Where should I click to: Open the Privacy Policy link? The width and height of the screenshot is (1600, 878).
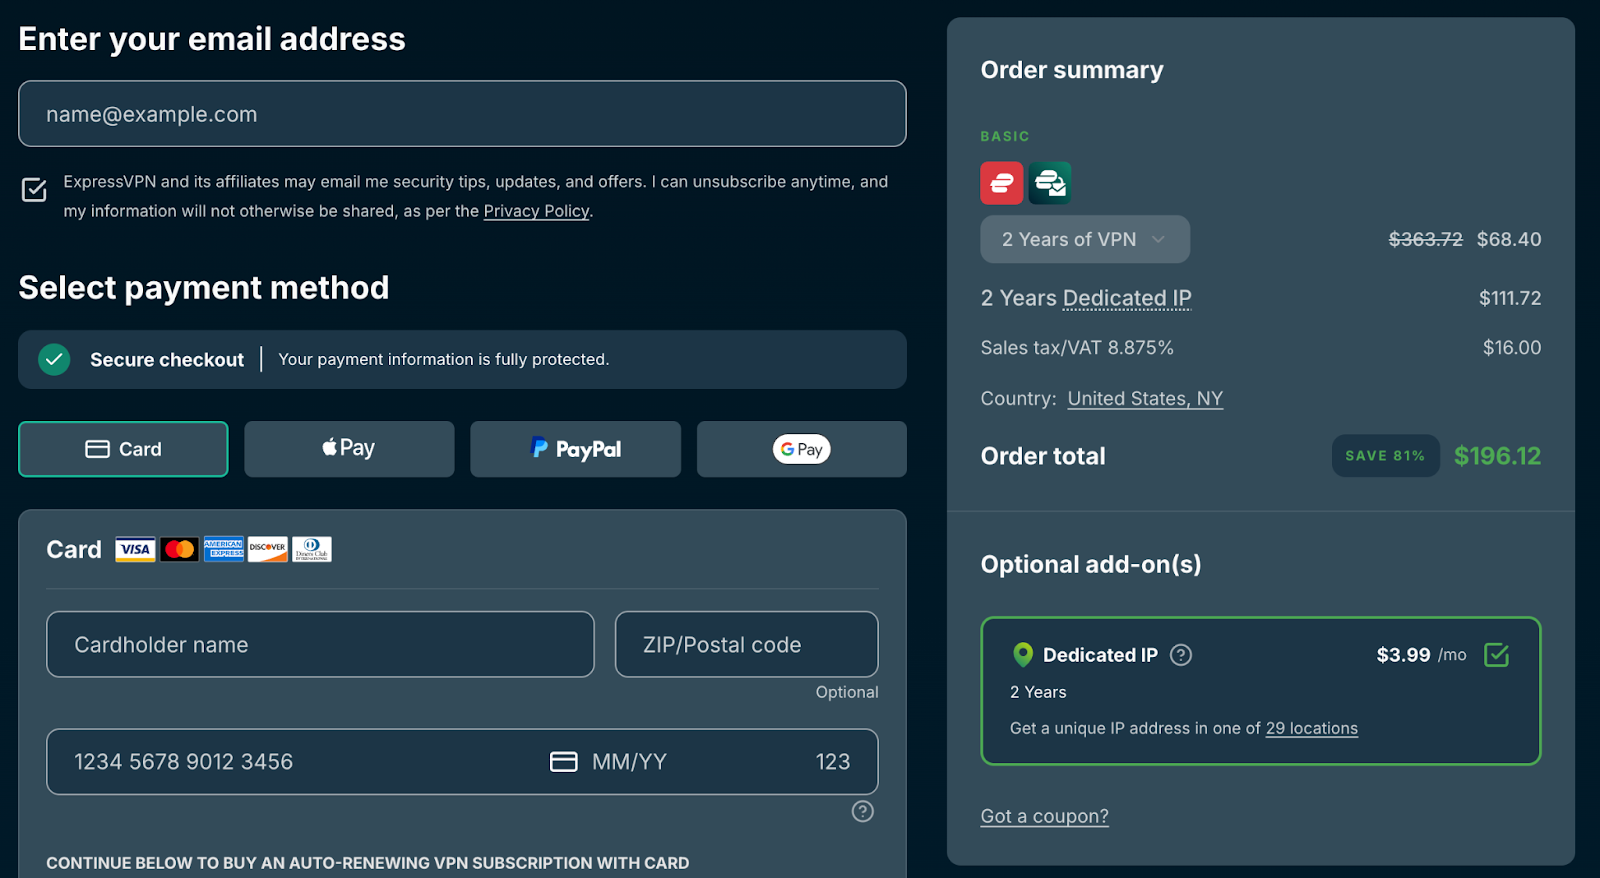[536, 211]
